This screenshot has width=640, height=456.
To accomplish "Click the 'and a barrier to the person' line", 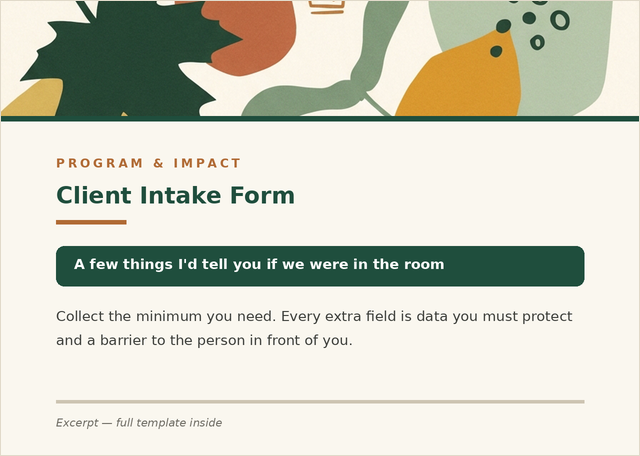I will coord(204,340).
